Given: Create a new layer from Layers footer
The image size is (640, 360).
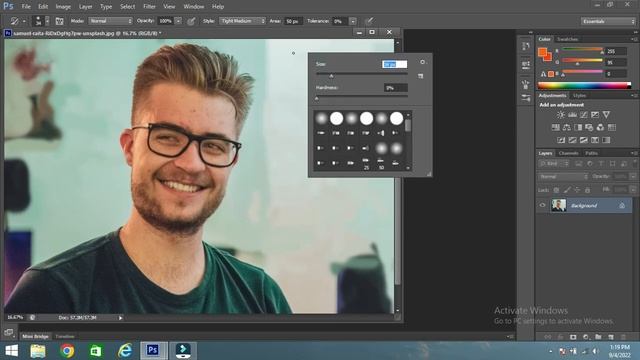Looking at the screenshot, I should click(x=611, y=337).
